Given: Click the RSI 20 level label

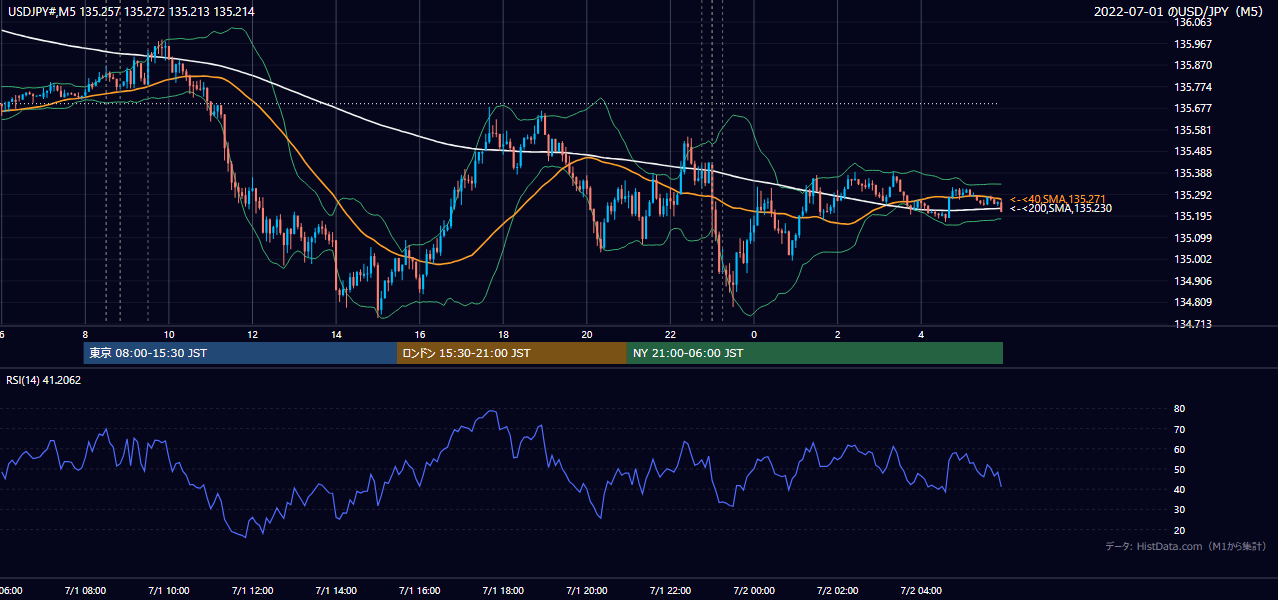Looking at the screenshot, I should pos(1179,530).
